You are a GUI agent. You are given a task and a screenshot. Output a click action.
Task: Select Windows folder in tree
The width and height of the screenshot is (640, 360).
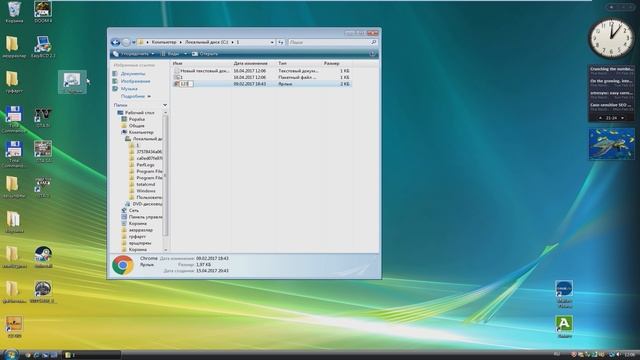pyautogui.click(x=142, y=191)
